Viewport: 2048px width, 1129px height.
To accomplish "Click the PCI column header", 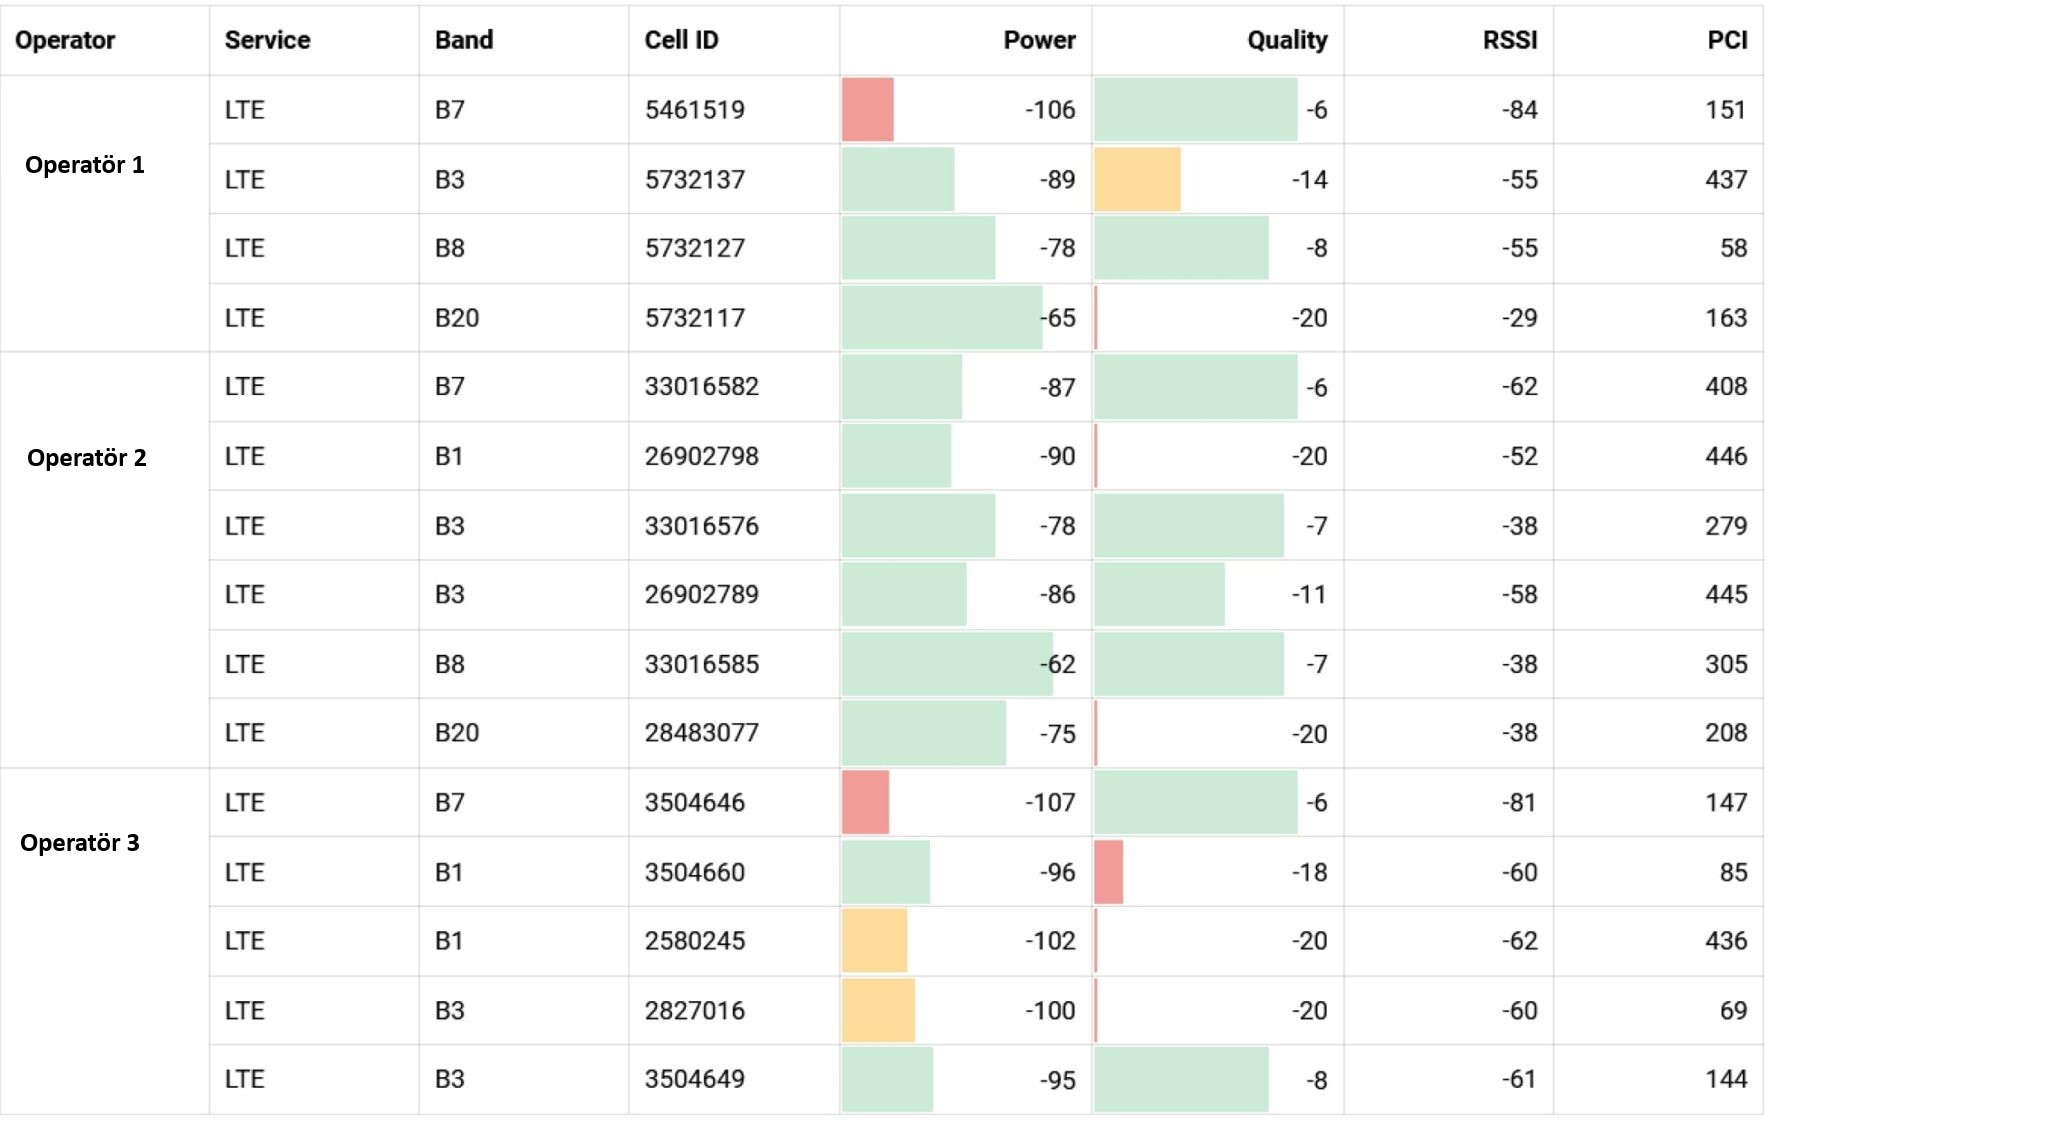I will 1727,40.
